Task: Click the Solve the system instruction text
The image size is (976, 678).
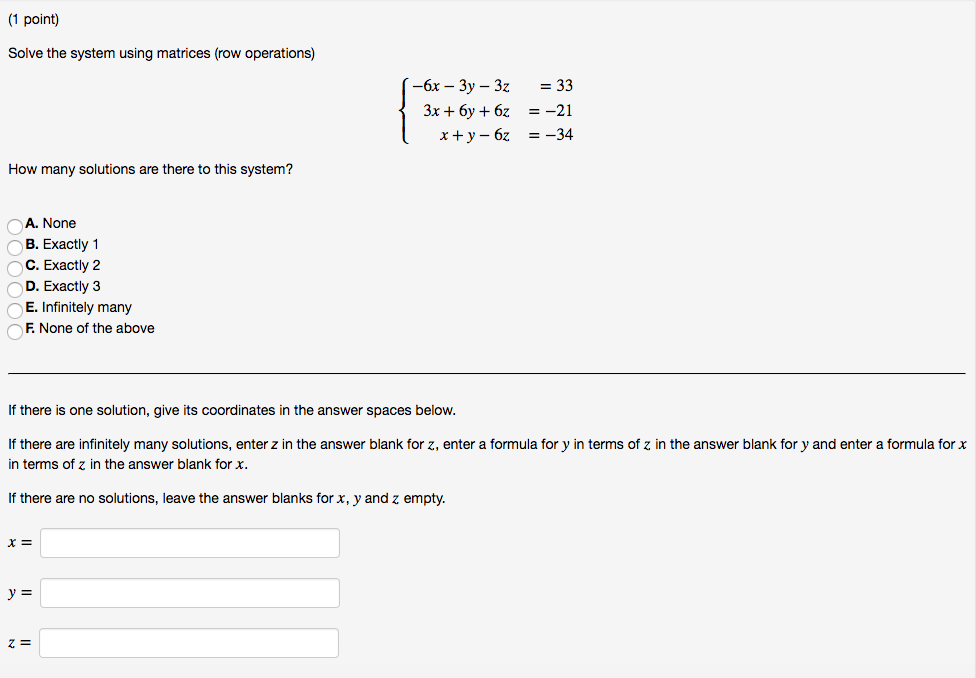Action: click(x=162, y=53)
